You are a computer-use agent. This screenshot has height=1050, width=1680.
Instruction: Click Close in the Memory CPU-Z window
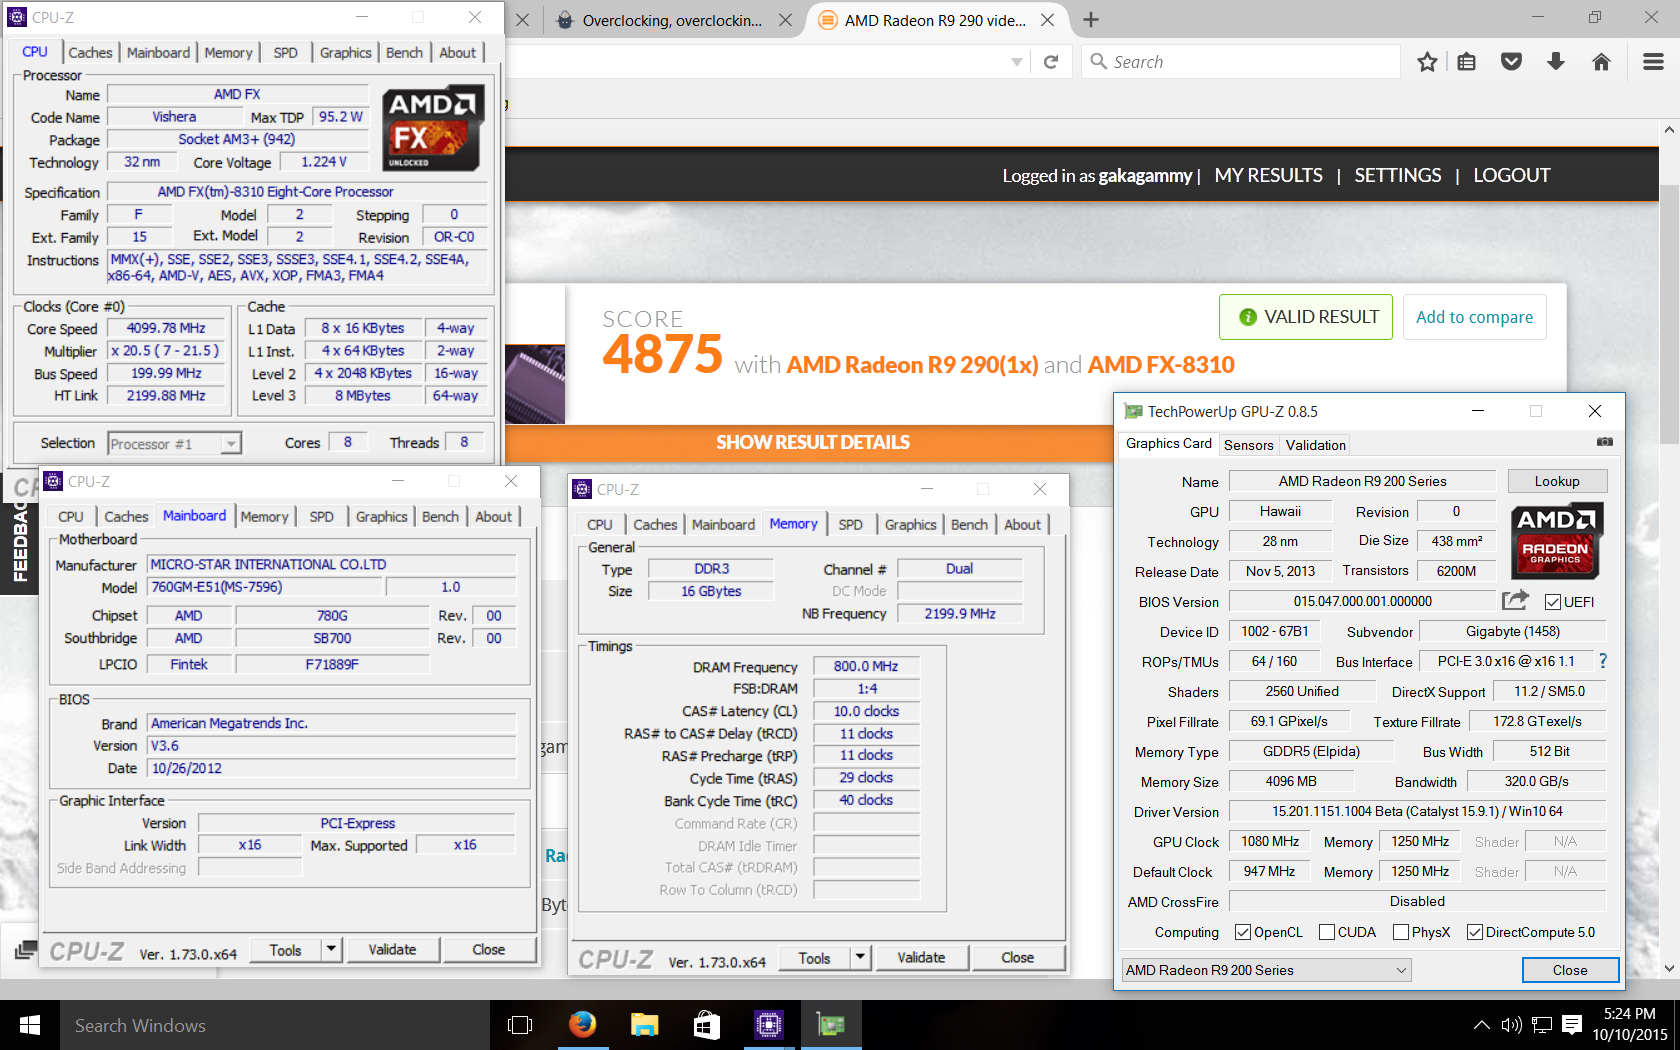tap(1017, 957)
